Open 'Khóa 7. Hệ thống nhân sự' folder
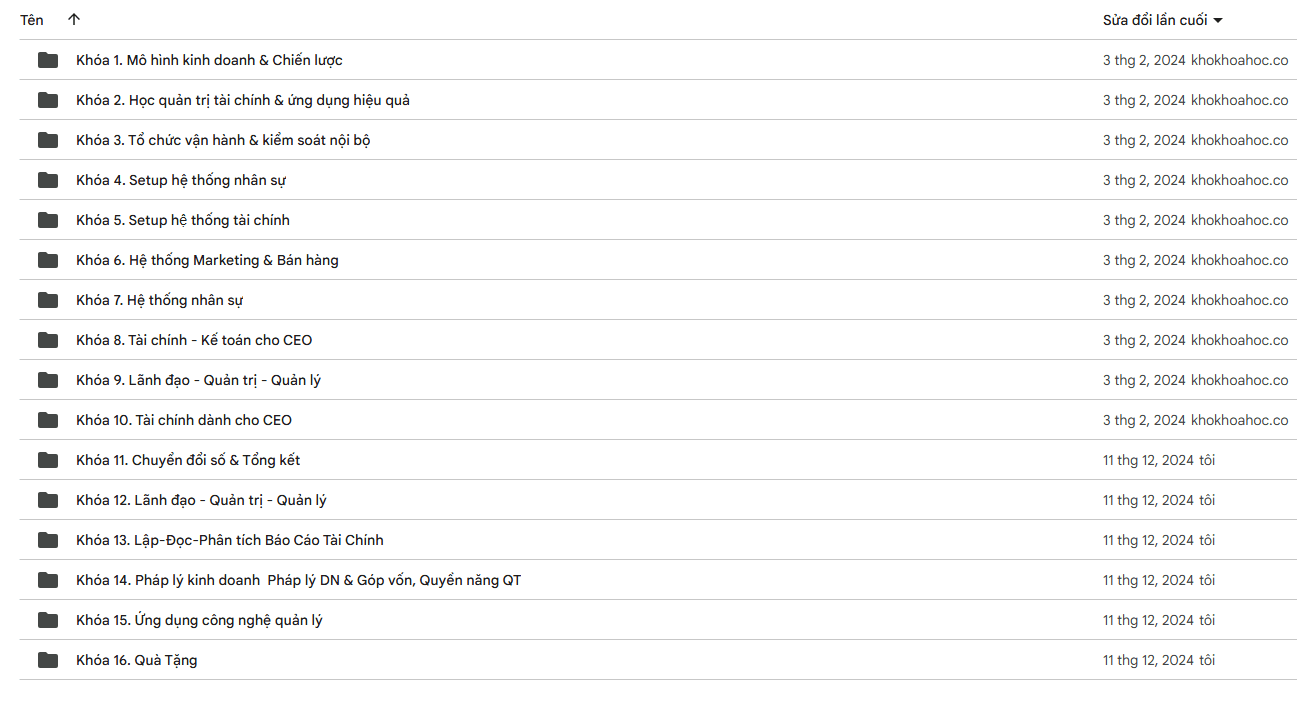This screenshot has height=704, width=1297. pos(160,300)
